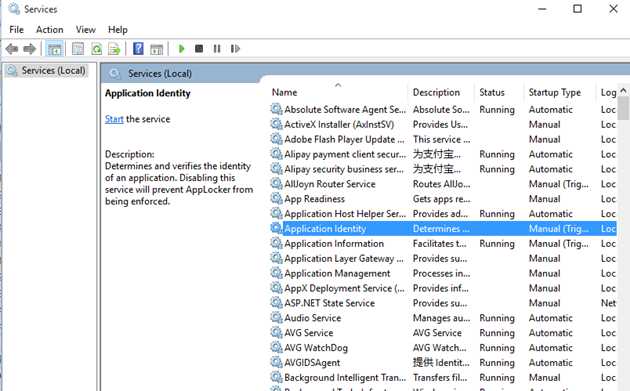Click gear icon of AllJoyn Router Service
Image resolution: width=630 pixels, height=391 pixels.
(x=276, y=183)
